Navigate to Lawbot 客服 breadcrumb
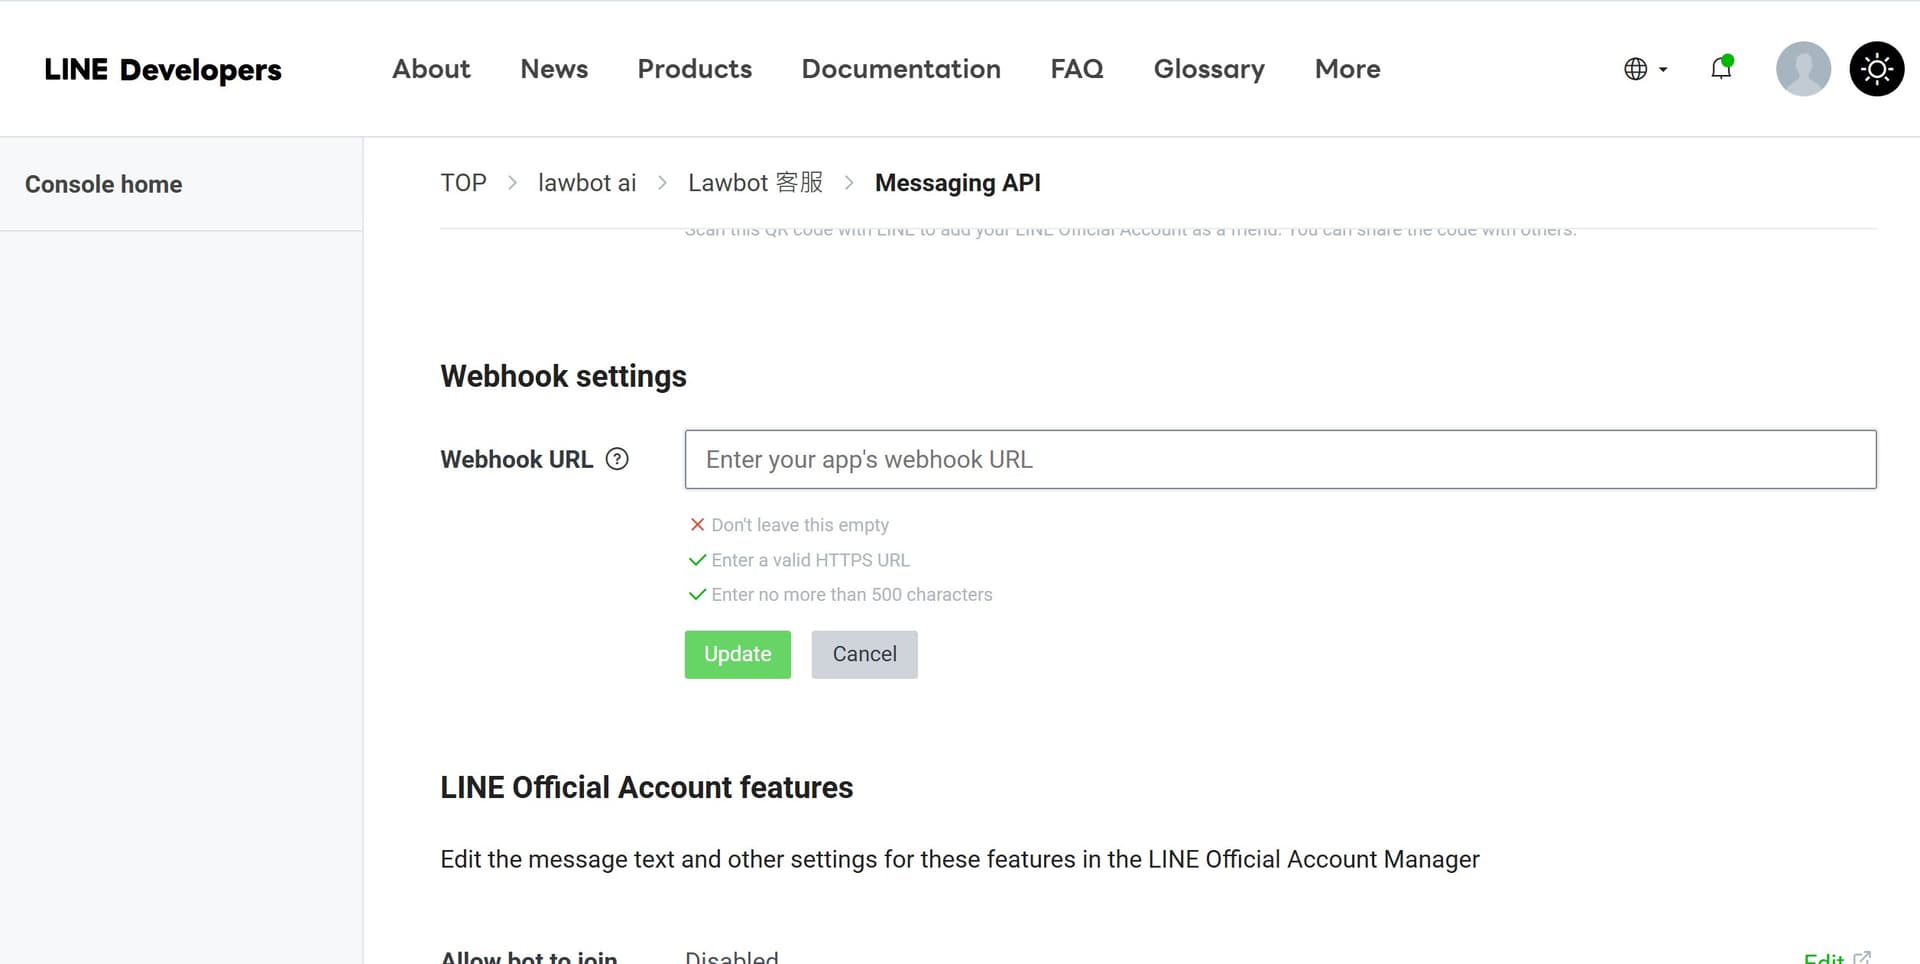The height and width of the screenshot is (964, 1920). point(755,183)
